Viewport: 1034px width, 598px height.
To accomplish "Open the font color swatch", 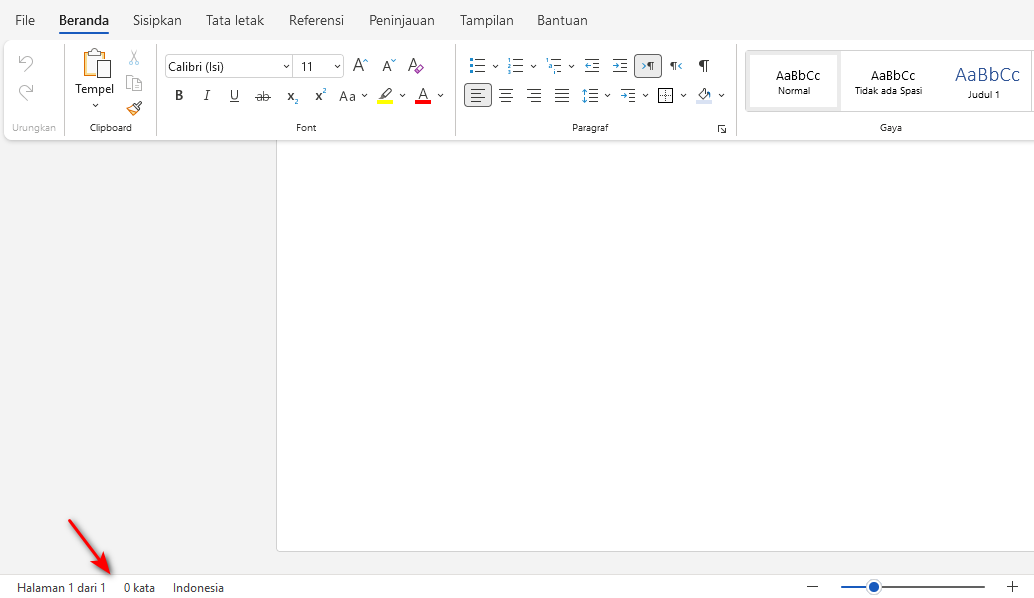I will pyautogui.click(x=423, y=95).
